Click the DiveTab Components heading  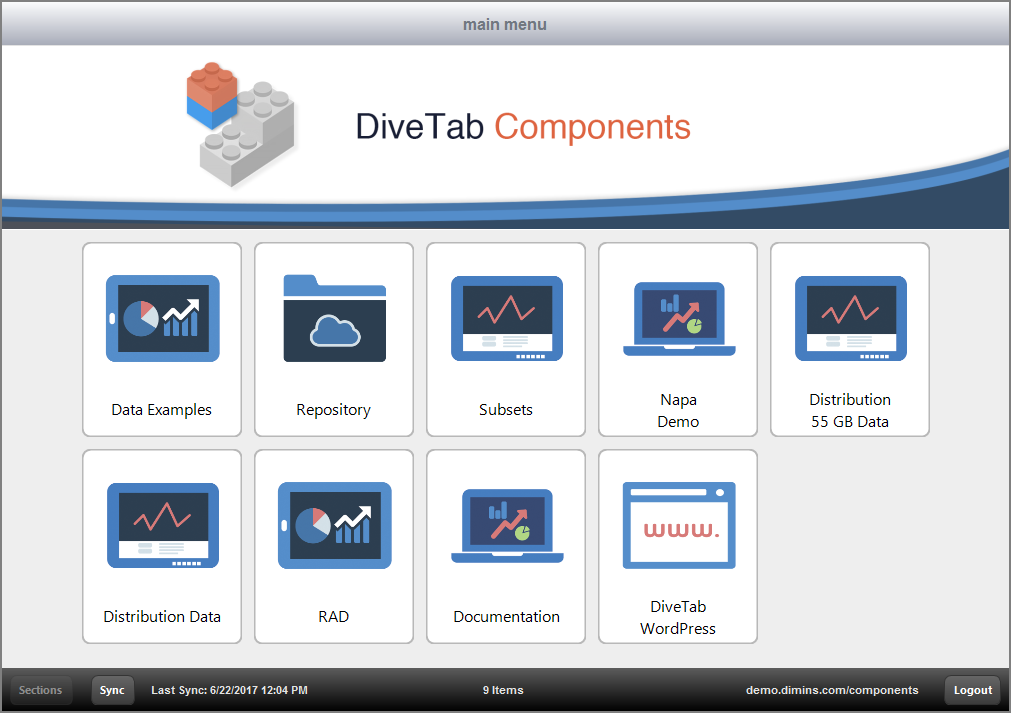pos(522,128)
